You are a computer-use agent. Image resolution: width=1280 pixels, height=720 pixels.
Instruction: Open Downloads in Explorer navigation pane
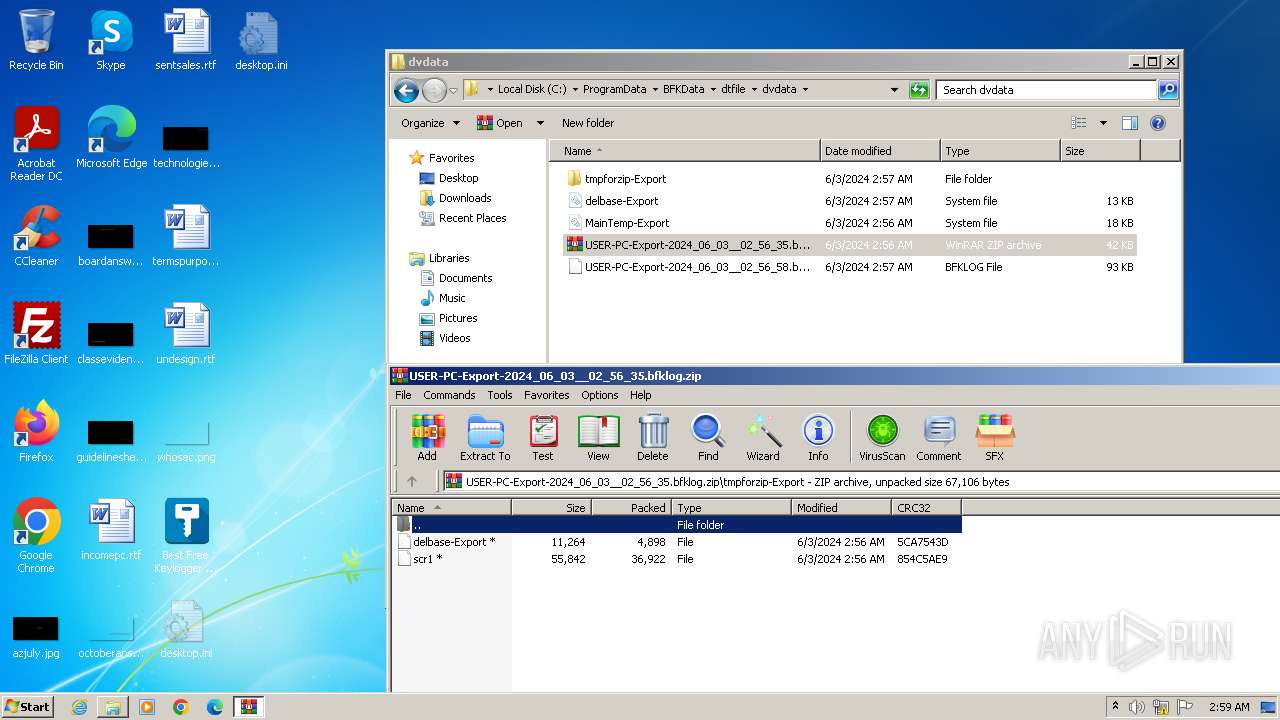465,198
